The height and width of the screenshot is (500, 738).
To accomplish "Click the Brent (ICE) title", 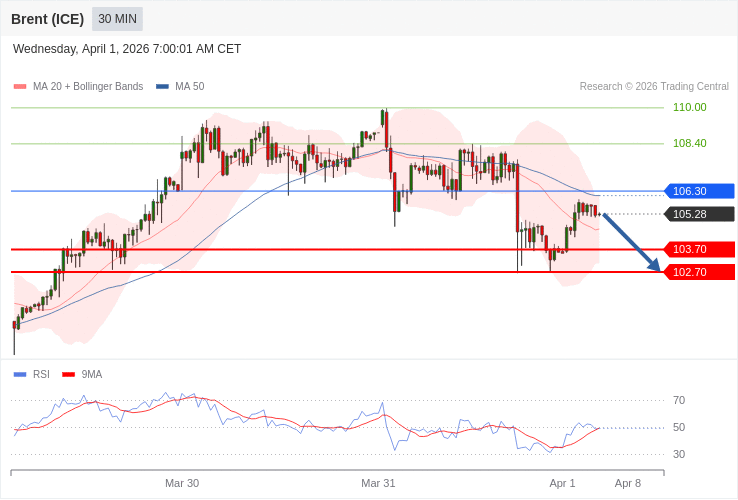I will pyautogui.click(x=47, y=19).
